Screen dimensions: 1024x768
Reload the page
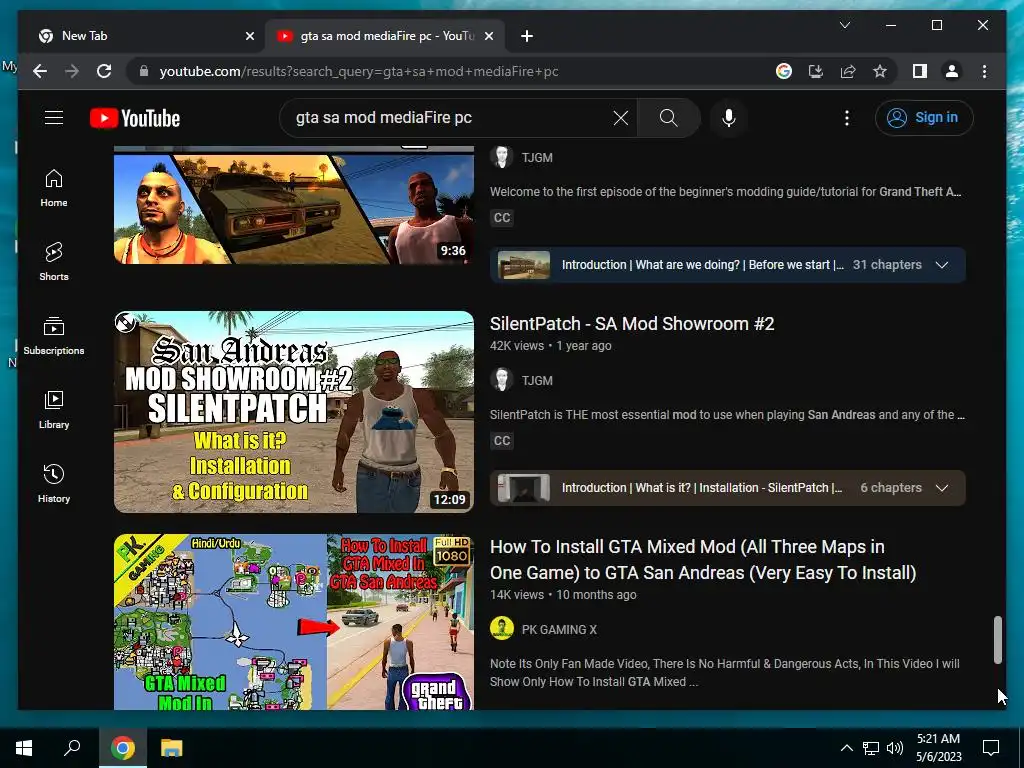pyautogui.click(x=104, y=71)
